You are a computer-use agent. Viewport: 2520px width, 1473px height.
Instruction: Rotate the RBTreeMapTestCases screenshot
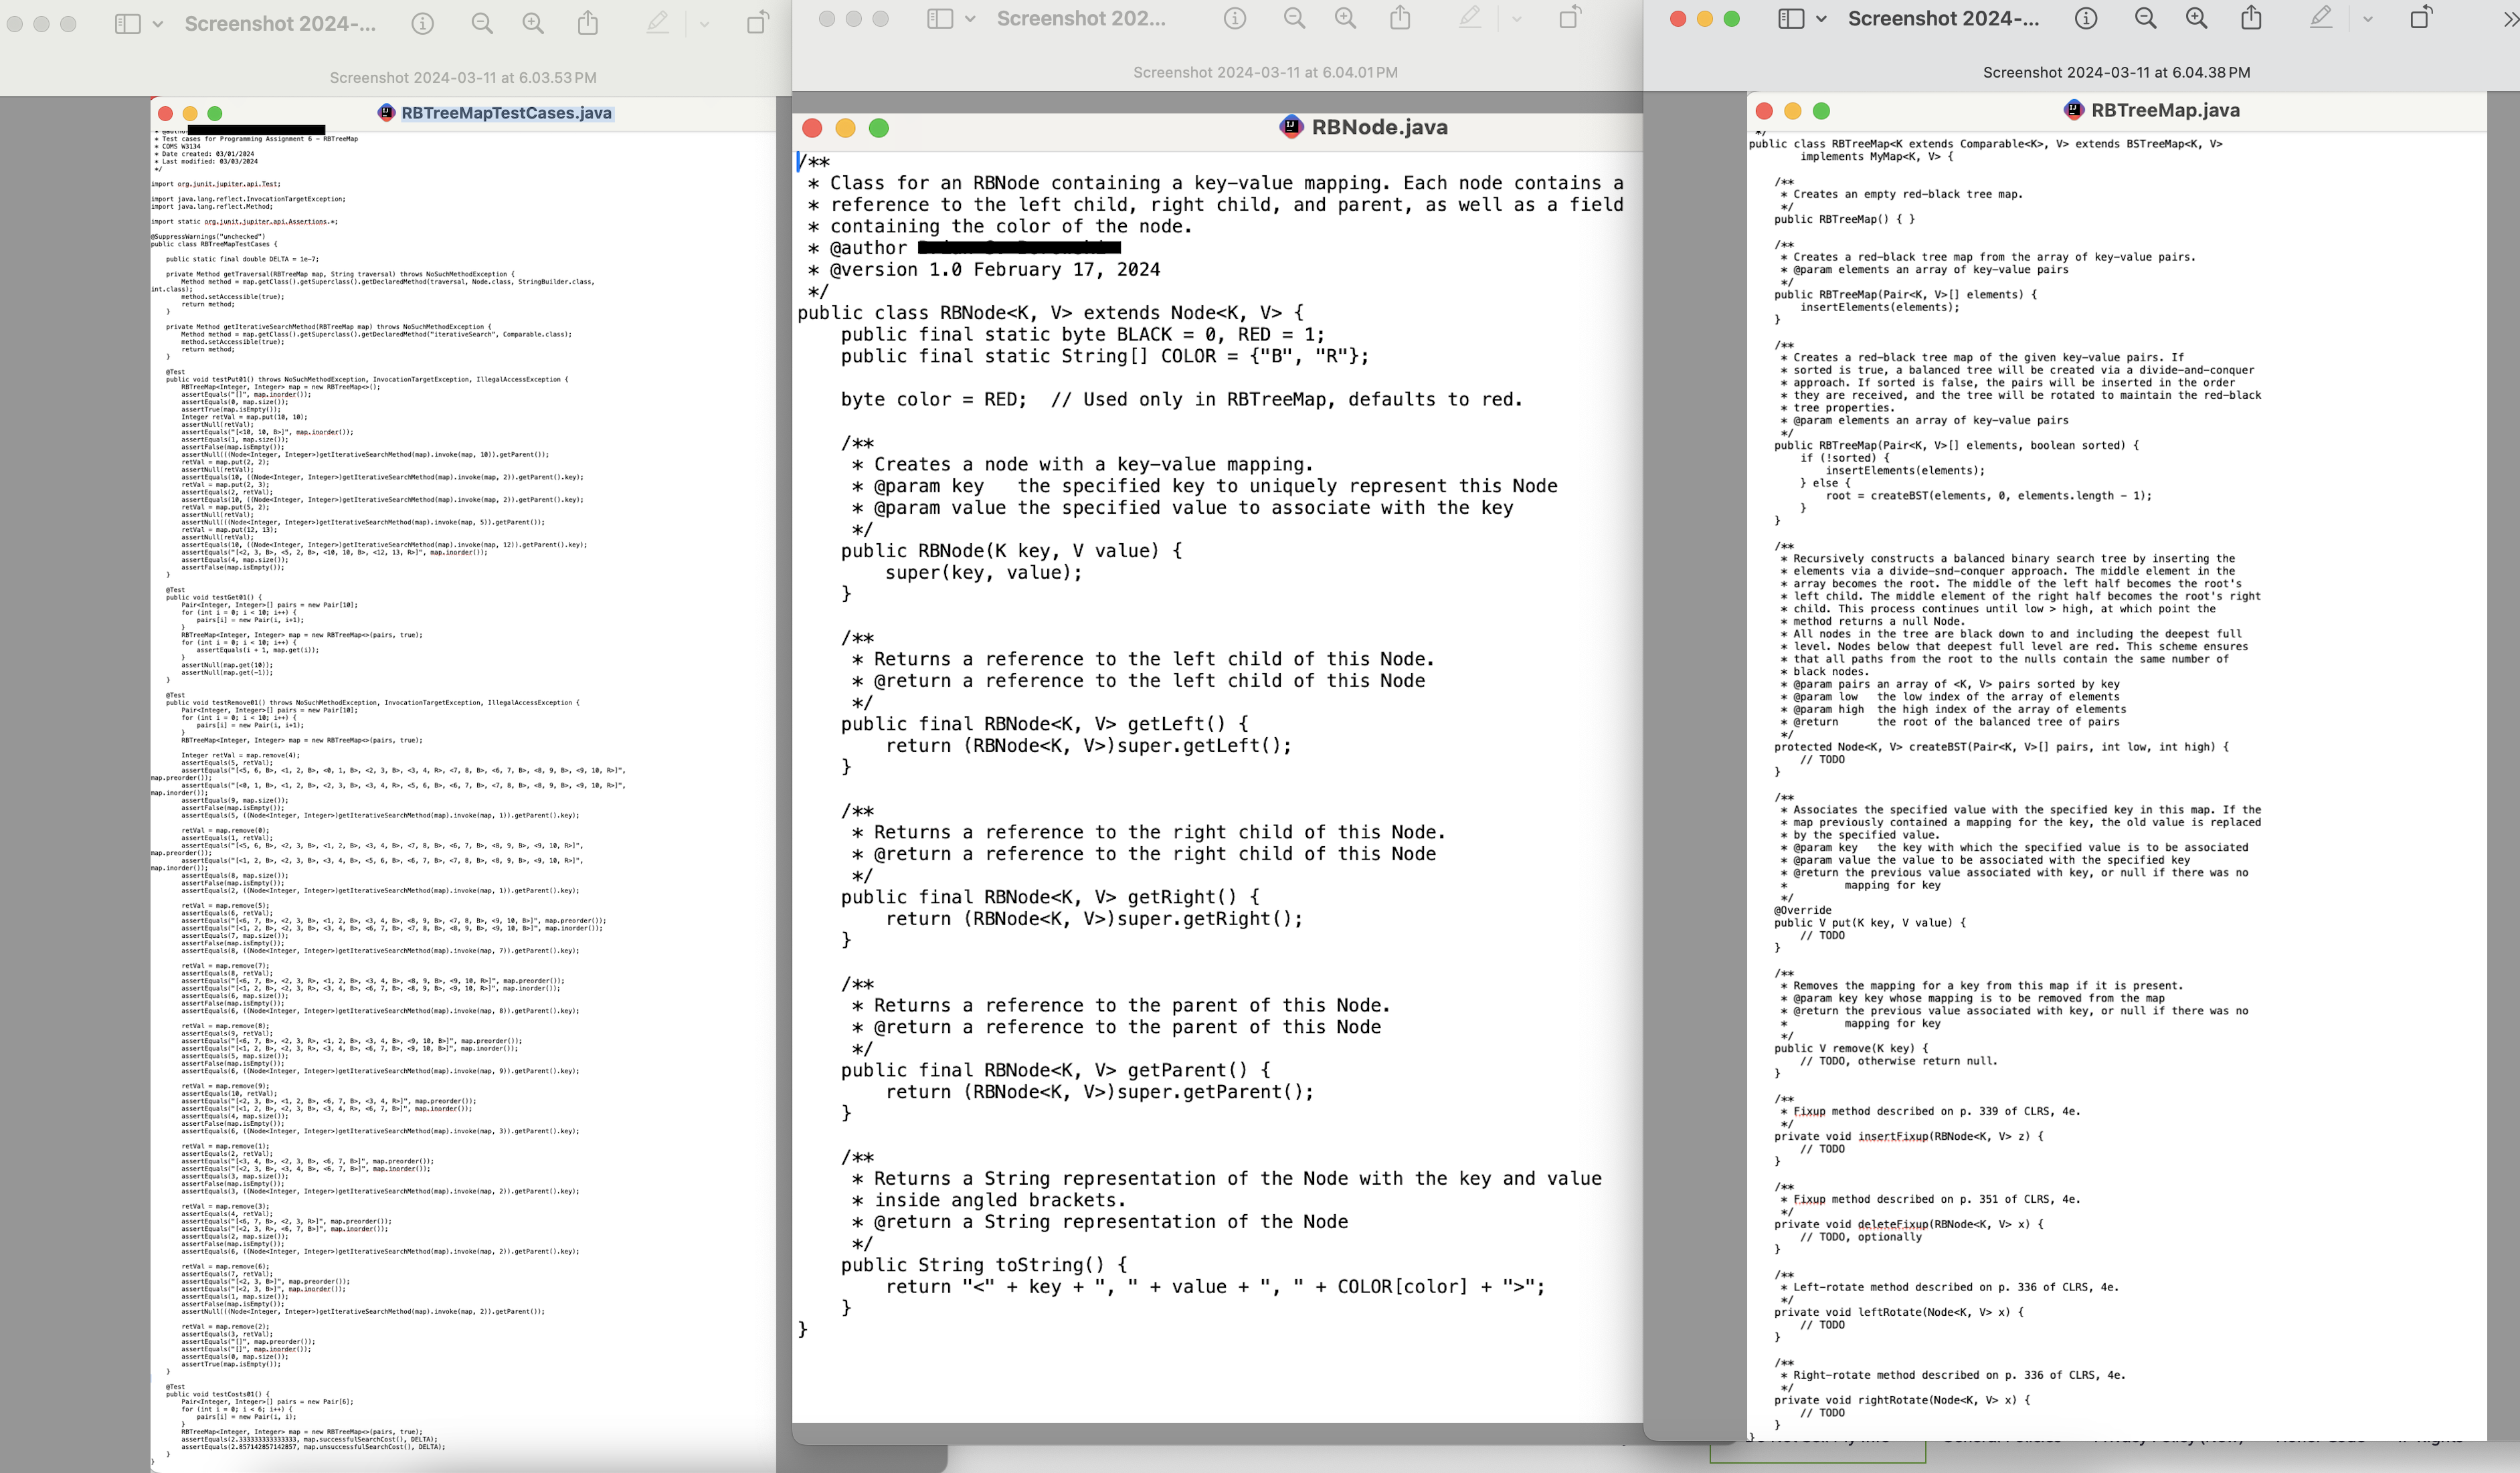756,20
